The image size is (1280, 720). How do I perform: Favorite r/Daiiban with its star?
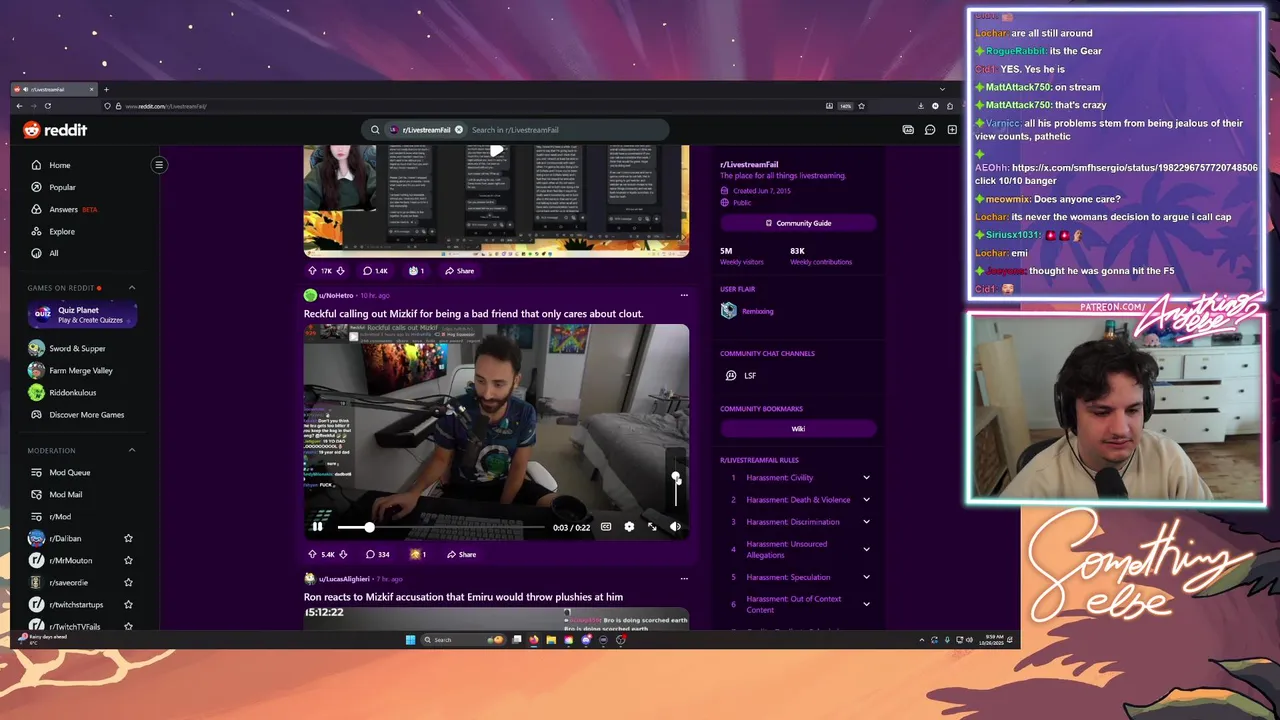pyautogui.click(x=128, y=538)
